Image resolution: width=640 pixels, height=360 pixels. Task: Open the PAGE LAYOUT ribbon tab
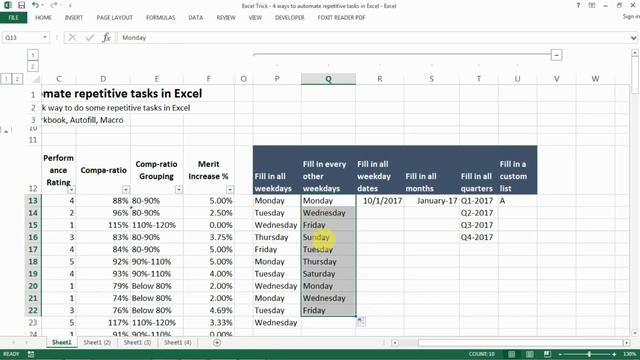(115, 18)
